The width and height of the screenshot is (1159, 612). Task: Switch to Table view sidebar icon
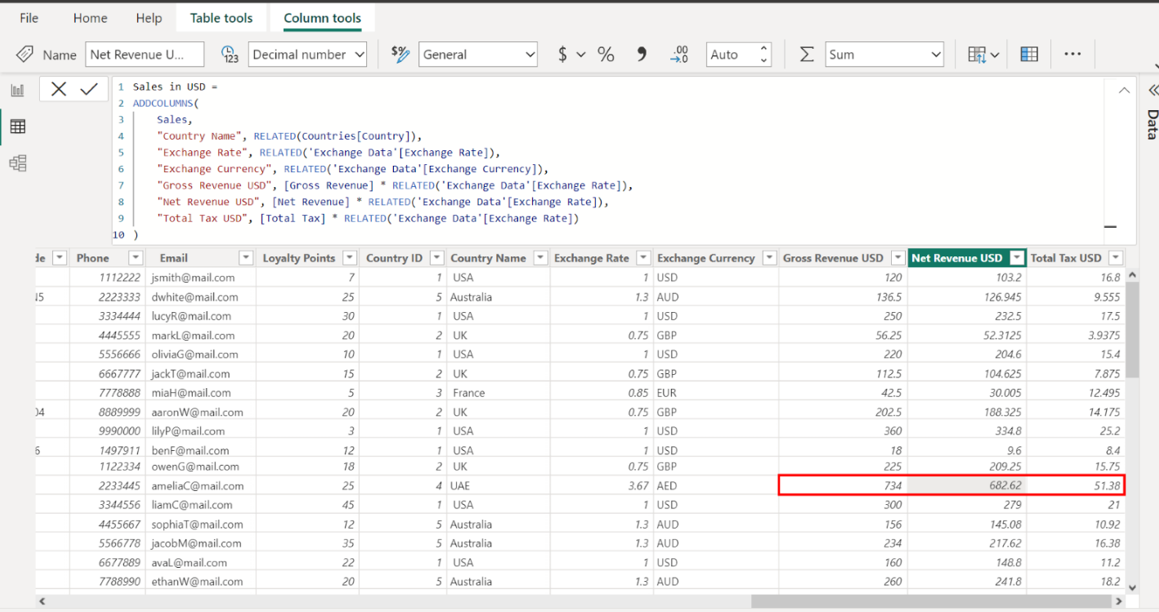pos(17,127)
